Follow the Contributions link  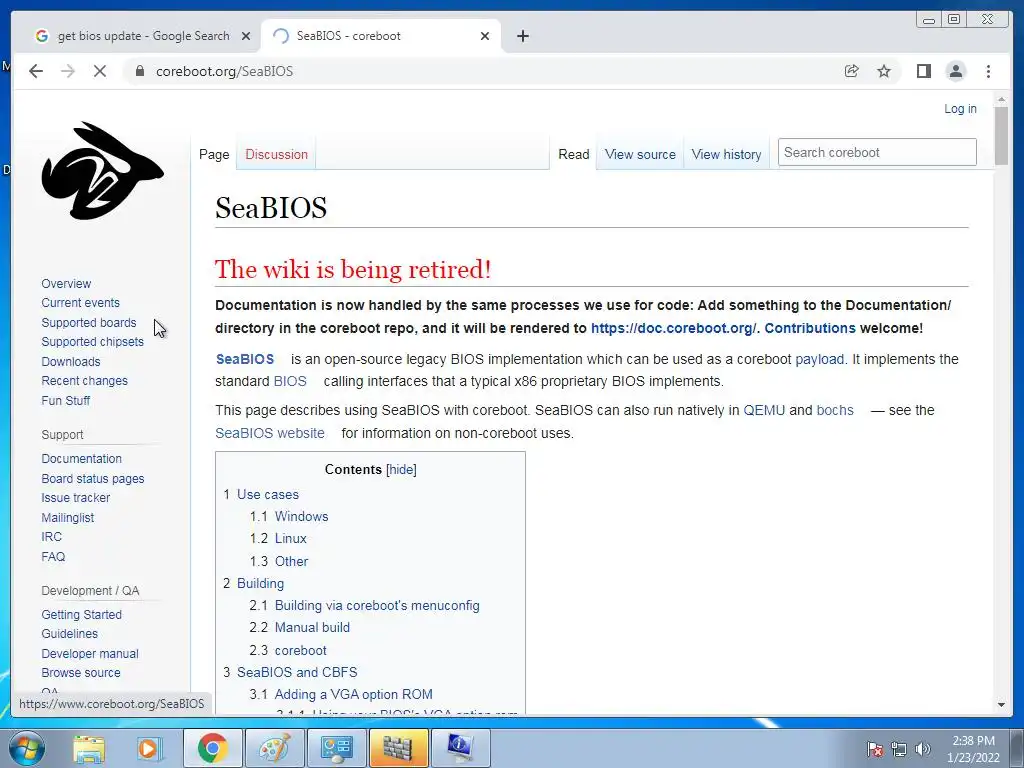pyautogui.click(x=810, y=328)
